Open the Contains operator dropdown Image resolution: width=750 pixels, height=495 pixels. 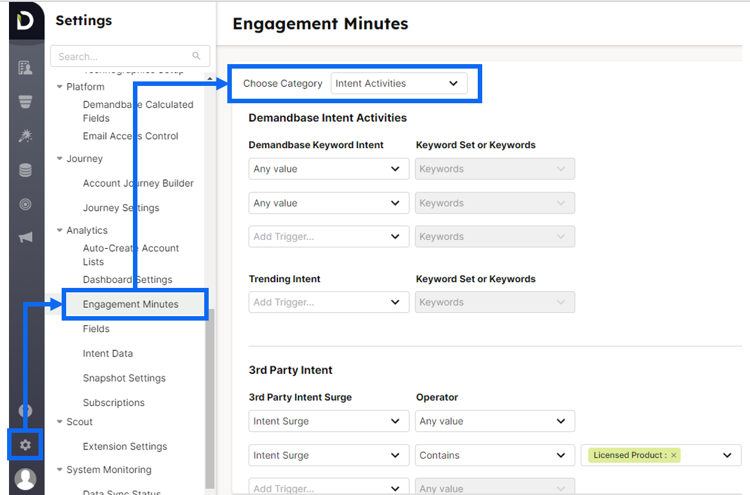[x=495, y=455]
